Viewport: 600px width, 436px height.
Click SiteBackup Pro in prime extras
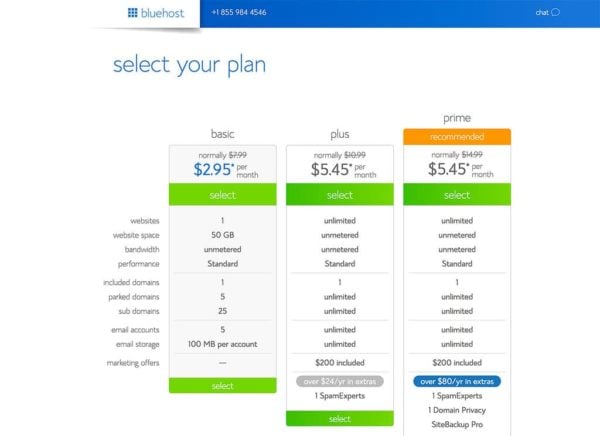tap(457, 427)
